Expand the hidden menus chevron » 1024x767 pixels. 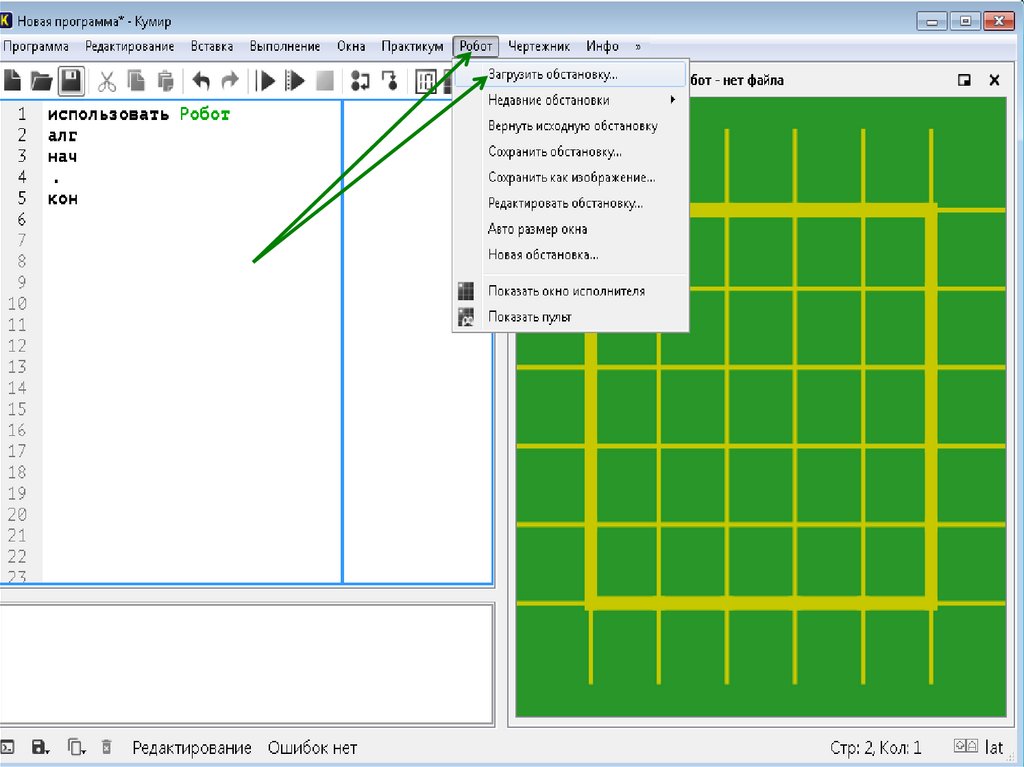638,47
